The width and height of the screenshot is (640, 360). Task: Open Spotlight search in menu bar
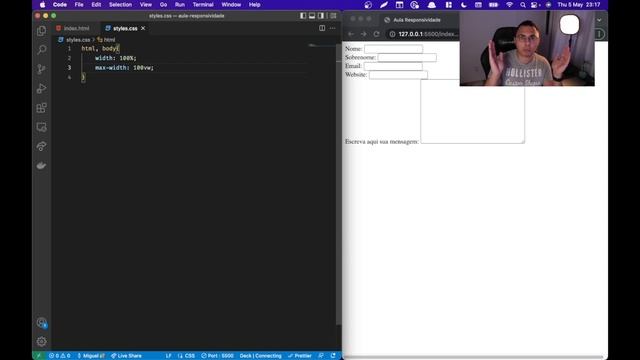(523, 4)
